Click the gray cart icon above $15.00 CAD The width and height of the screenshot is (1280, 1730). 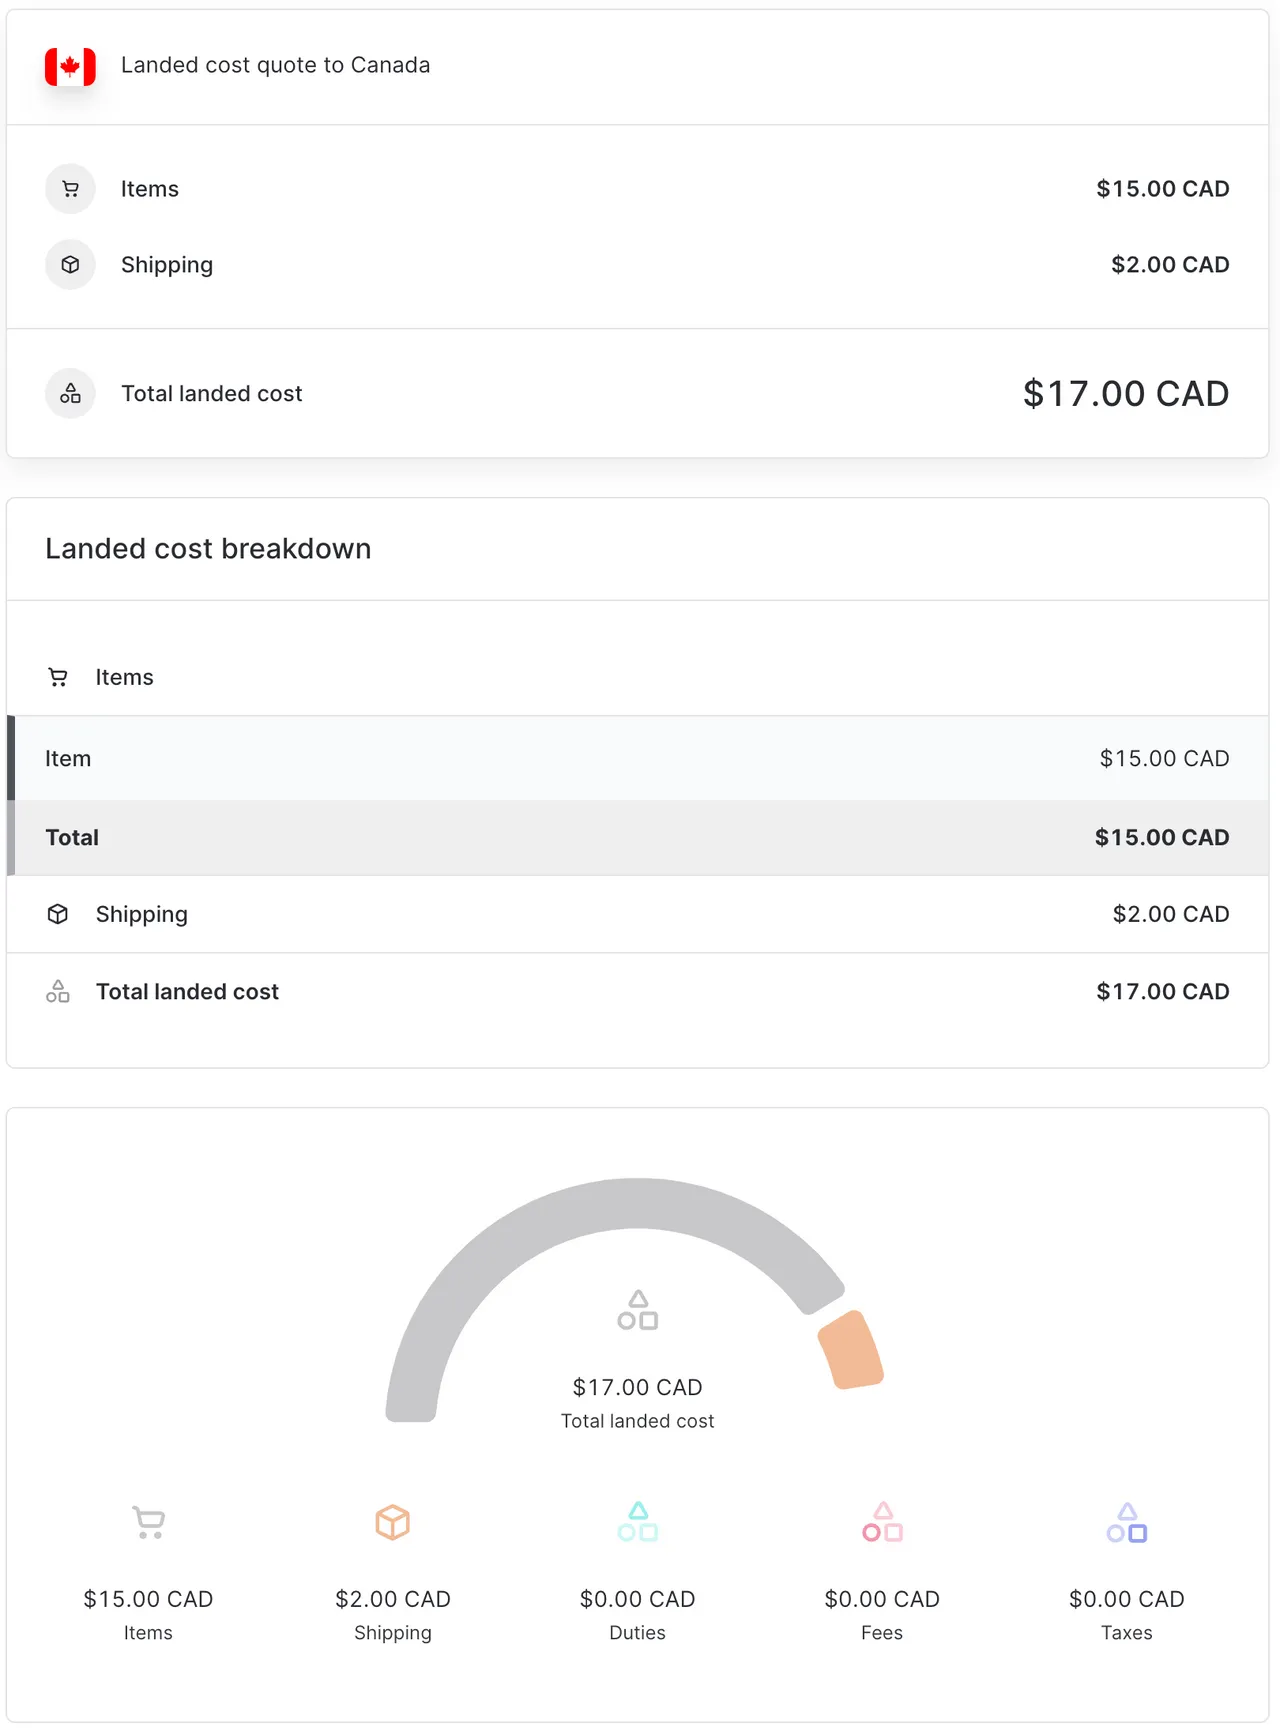pos(148,1522)
